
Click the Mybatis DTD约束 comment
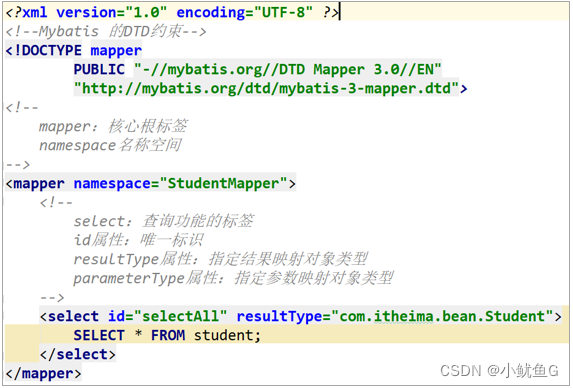click(x=106, y=31)
